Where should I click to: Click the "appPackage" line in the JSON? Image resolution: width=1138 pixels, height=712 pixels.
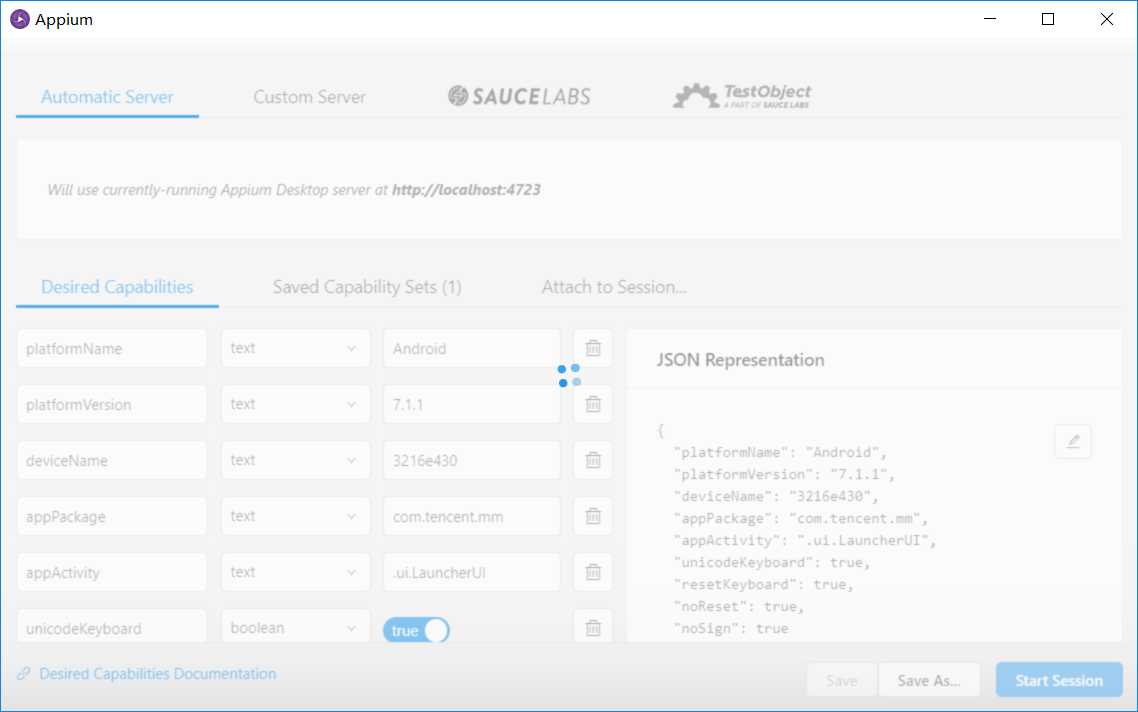point(801,518)
